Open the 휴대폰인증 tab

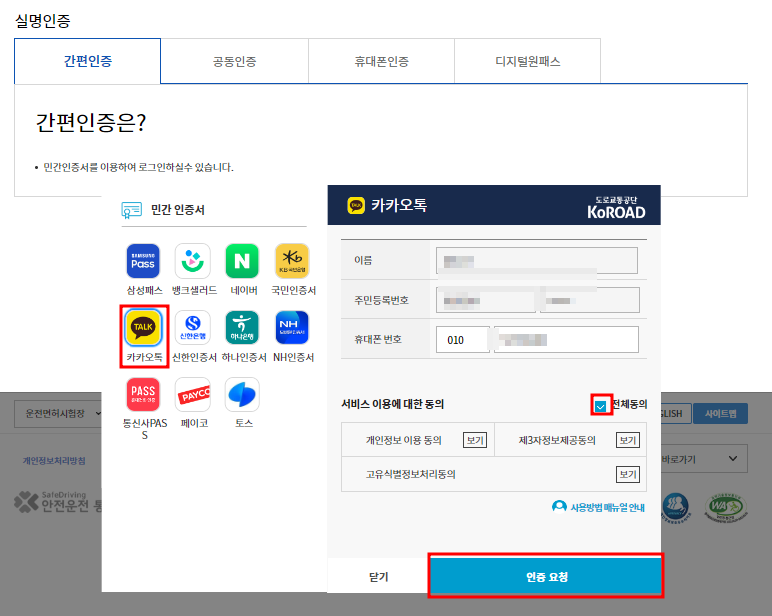click(x=382, y=61)
